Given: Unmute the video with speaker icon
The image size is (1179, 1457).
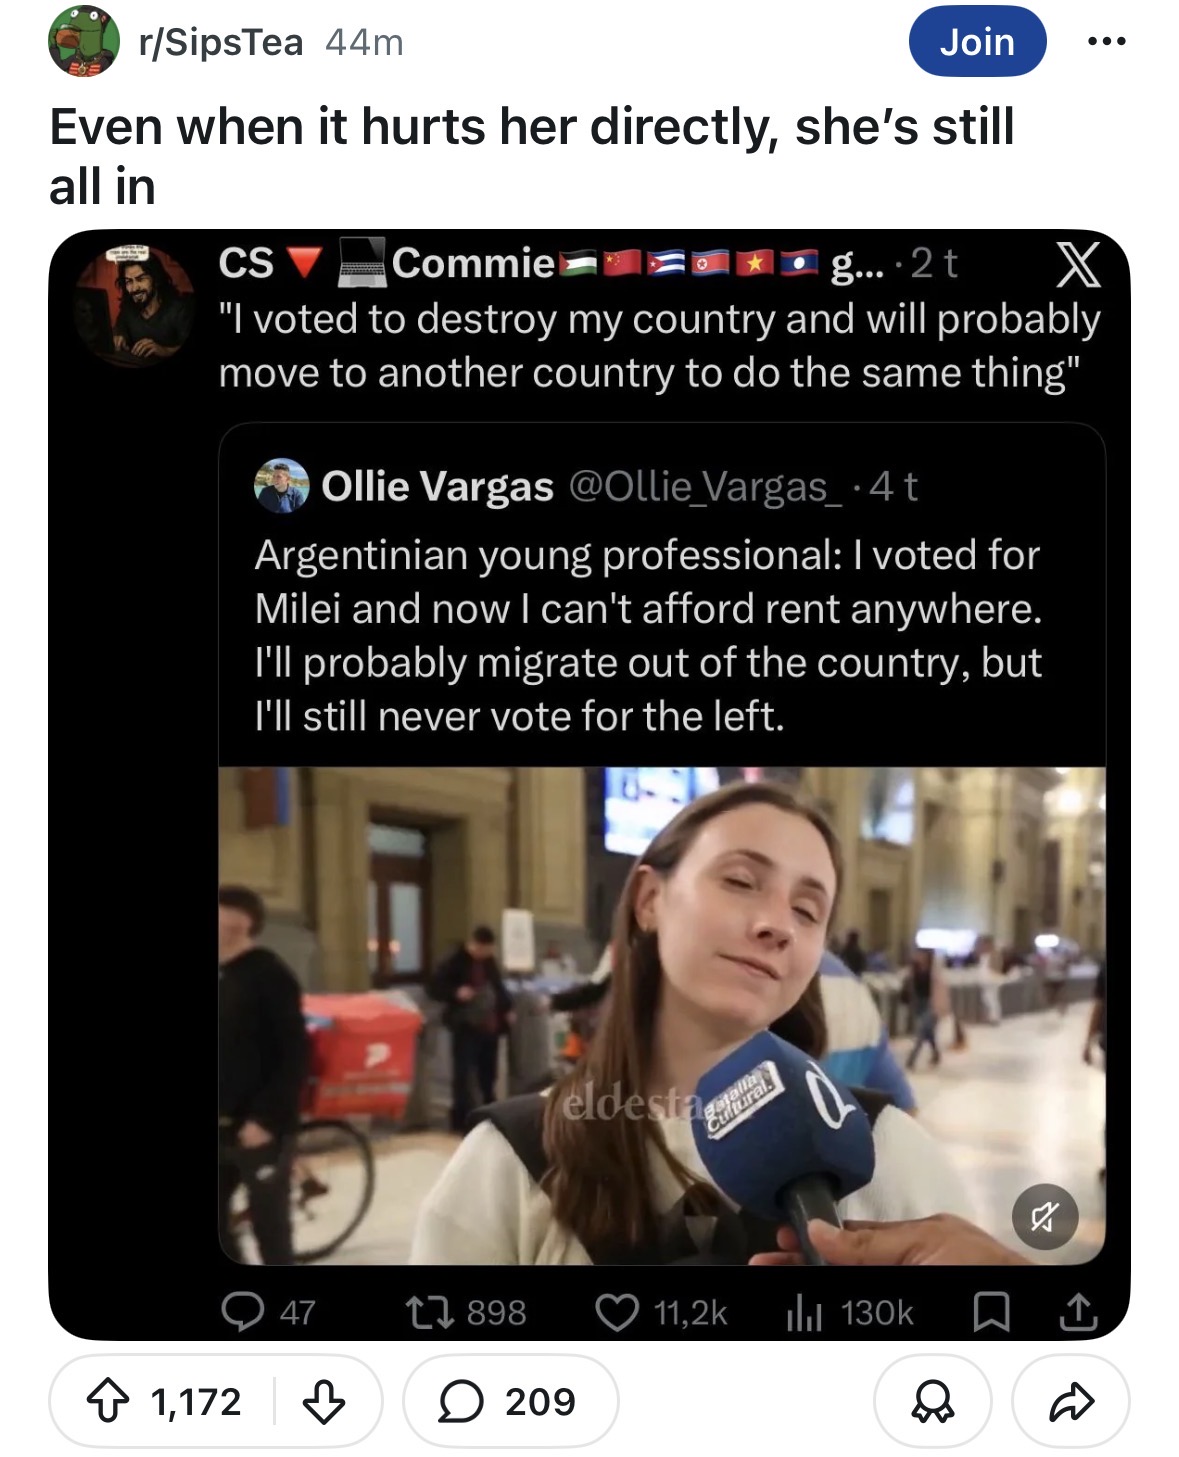Looking at the screenshot, I should 1045,1217.
